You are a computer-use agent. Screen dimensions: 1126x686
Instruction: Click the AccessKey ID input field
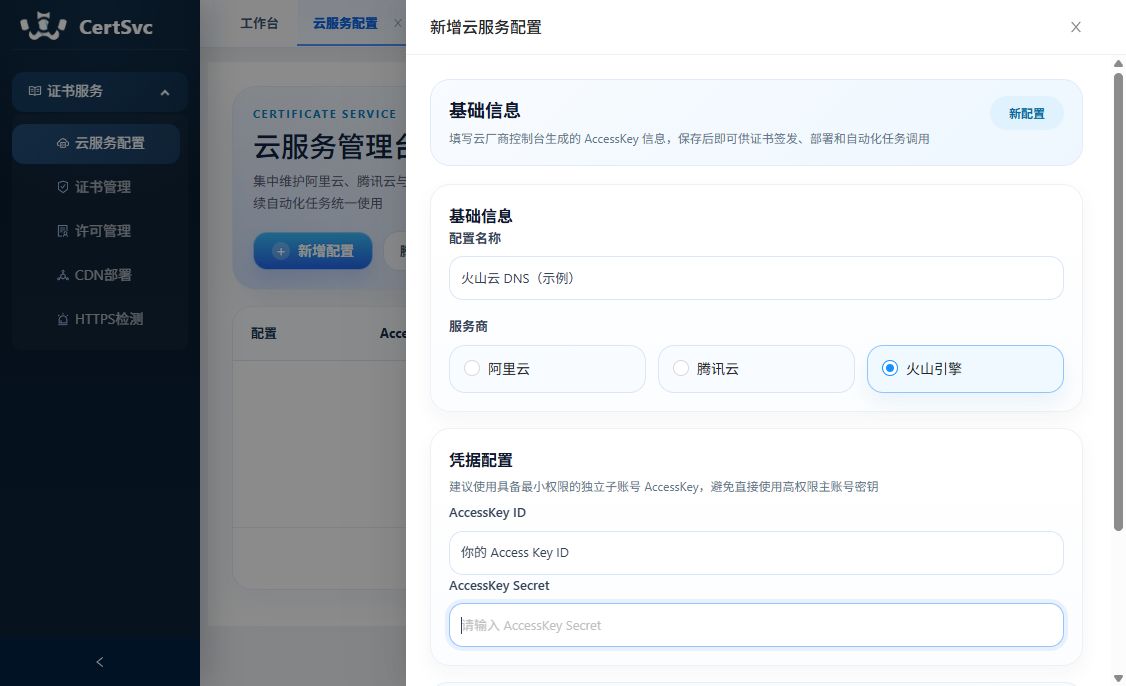756,552
